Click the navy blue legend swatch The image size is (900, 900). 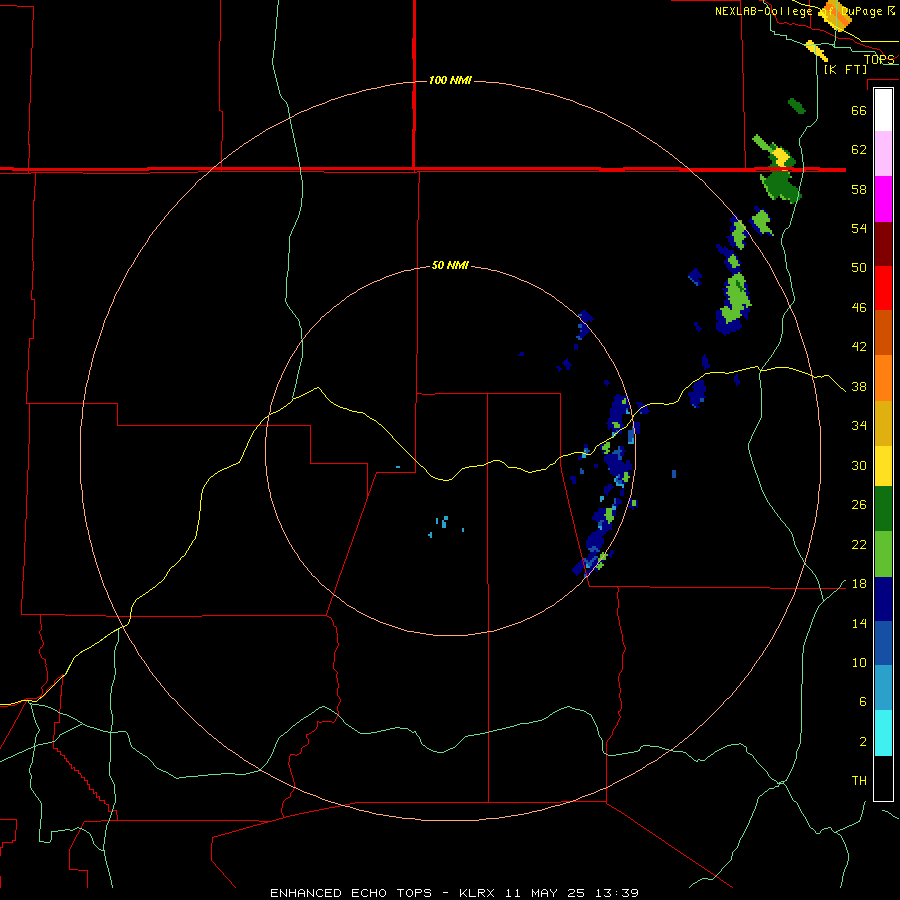click(x=883, y=599)
